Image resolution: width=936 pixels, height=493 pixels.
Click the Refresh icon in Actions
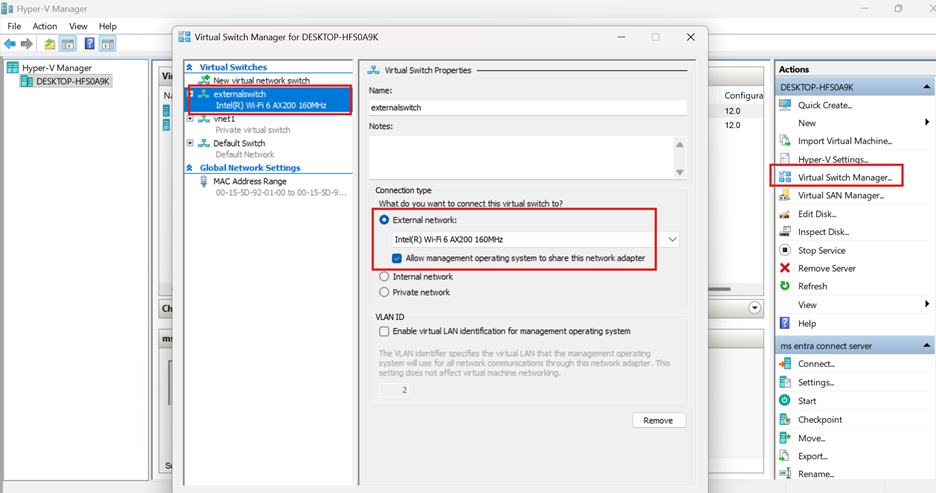point(785,286)
